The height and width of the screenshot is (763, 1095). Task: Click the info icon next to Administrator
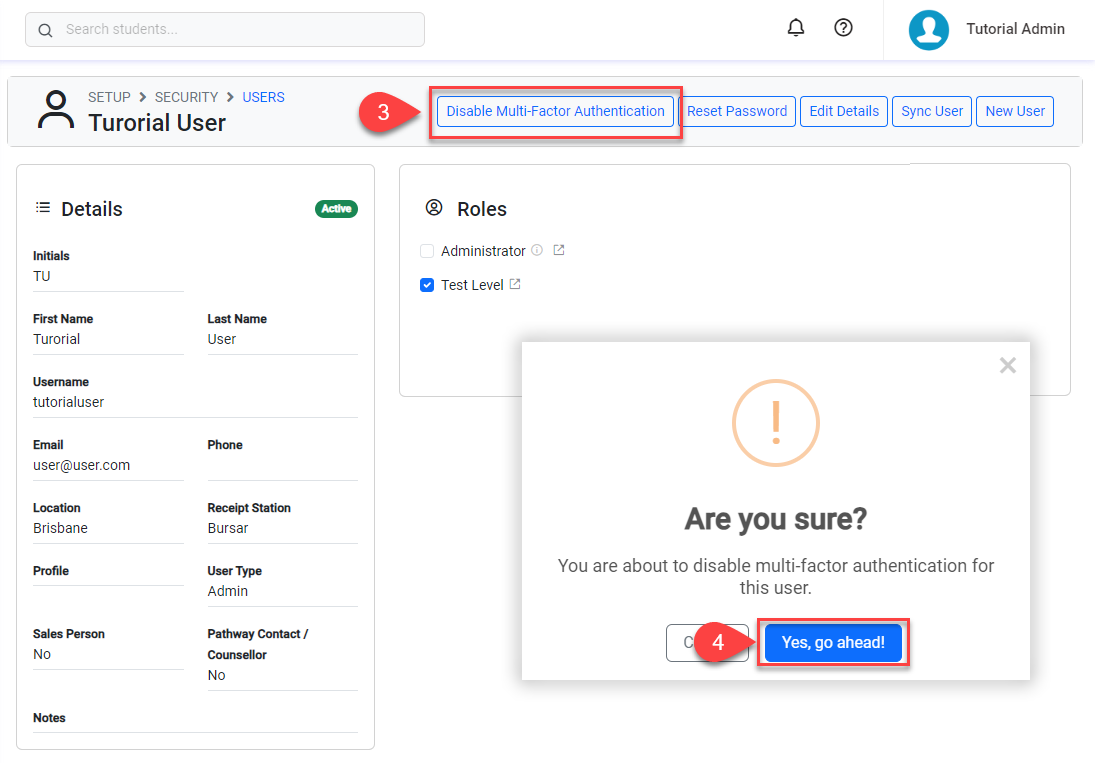pyautogui.click(x=537, y=250)
